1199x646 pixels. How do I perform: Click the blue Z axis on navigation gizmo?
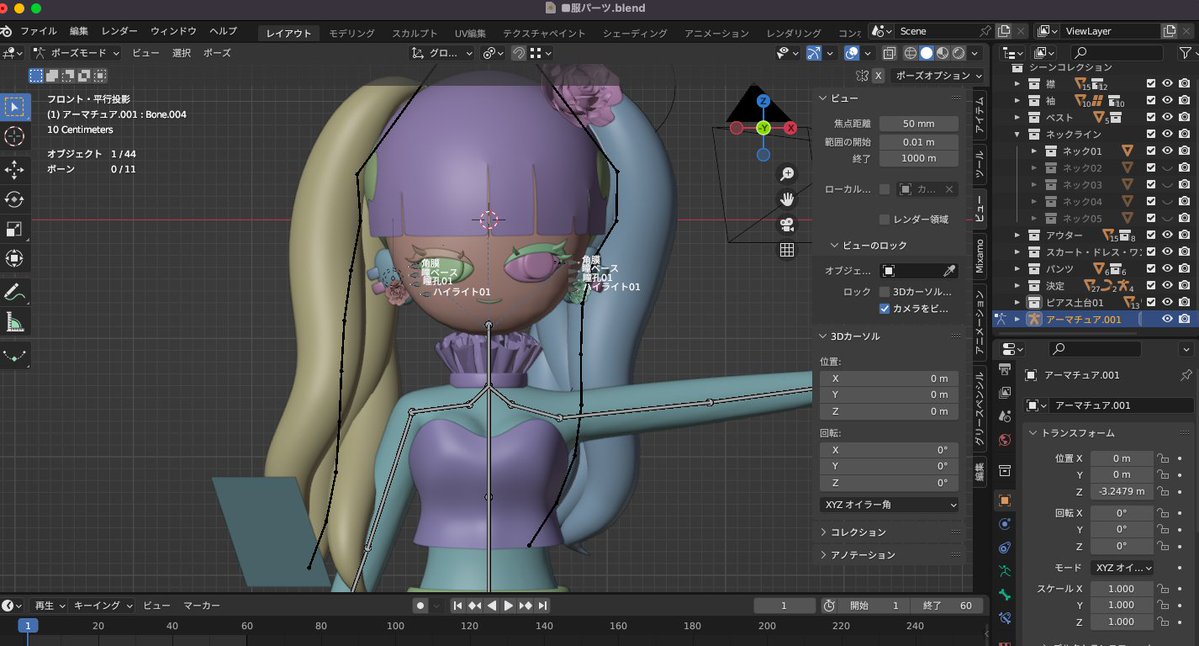click(x=763, y=101)
